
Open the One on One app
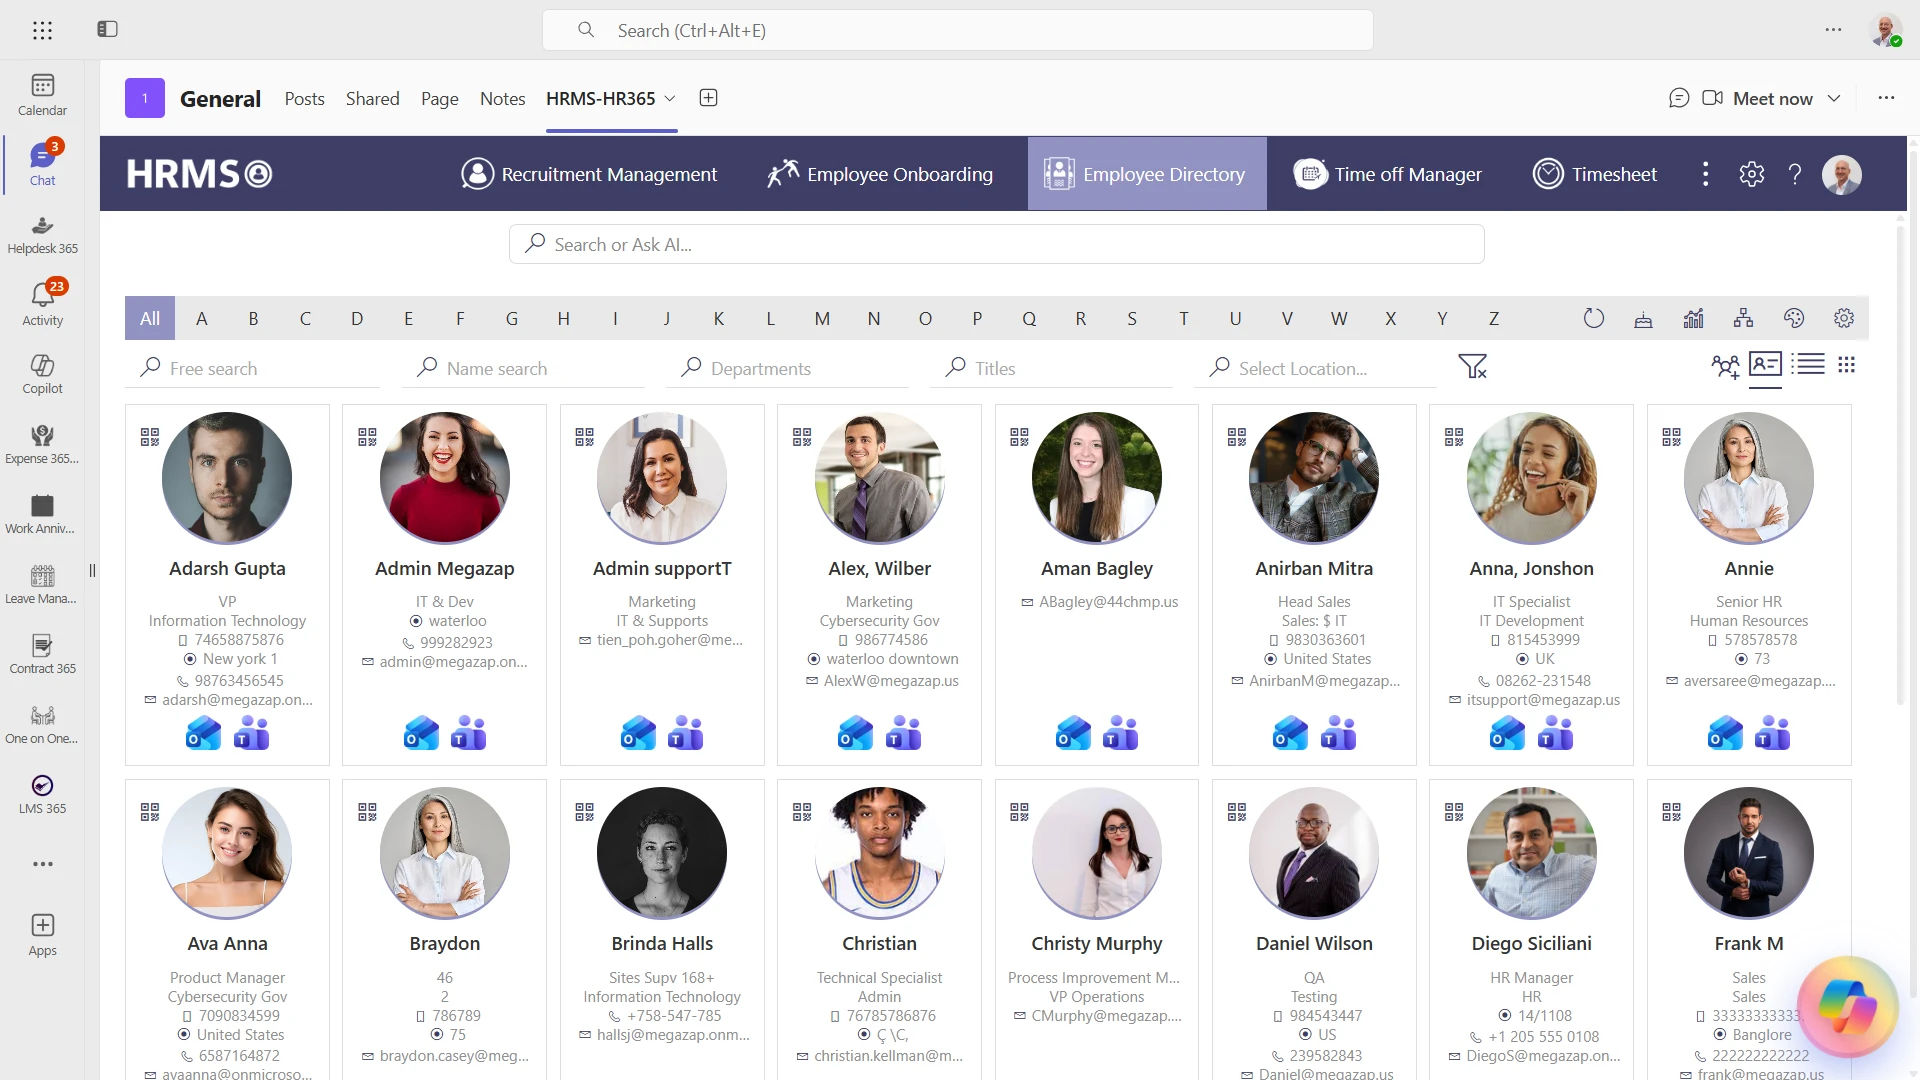coord(42,723)
